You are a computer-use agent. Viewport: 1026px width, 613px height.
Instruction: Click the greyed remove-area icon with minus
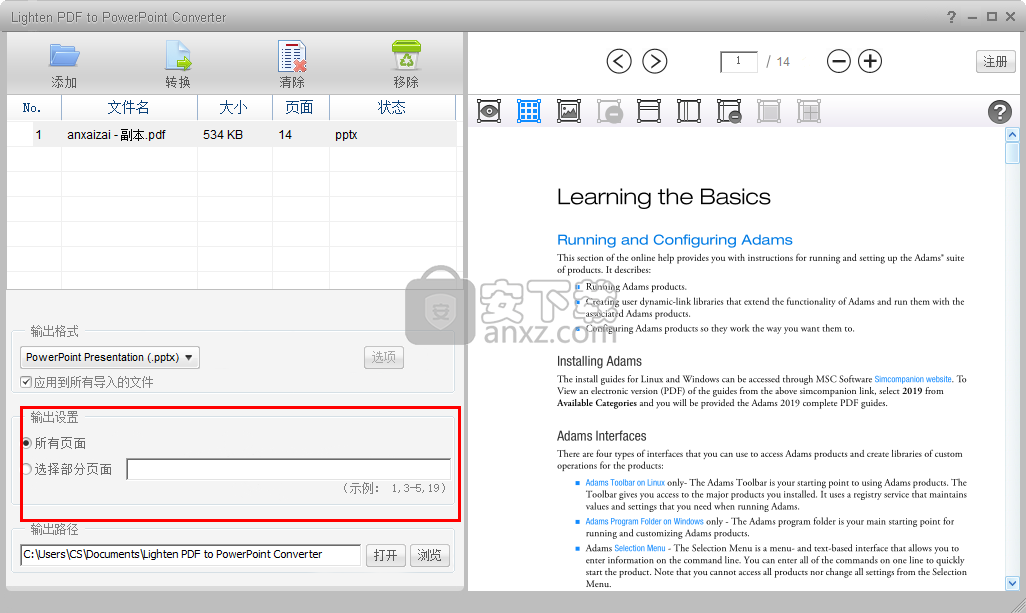click(x=609, y=111)
